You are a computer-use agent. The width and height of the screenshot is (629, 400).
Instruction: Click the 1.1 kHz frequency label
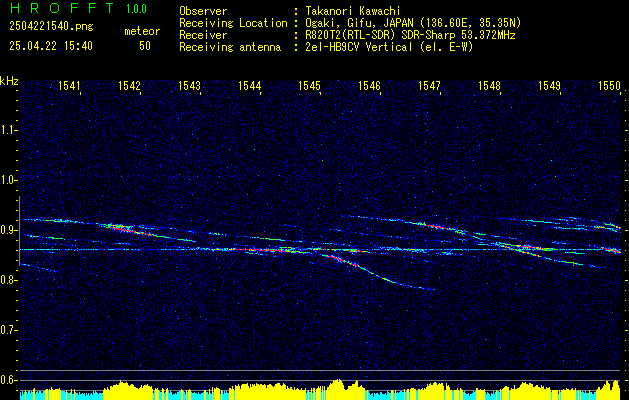coord(8,130)
